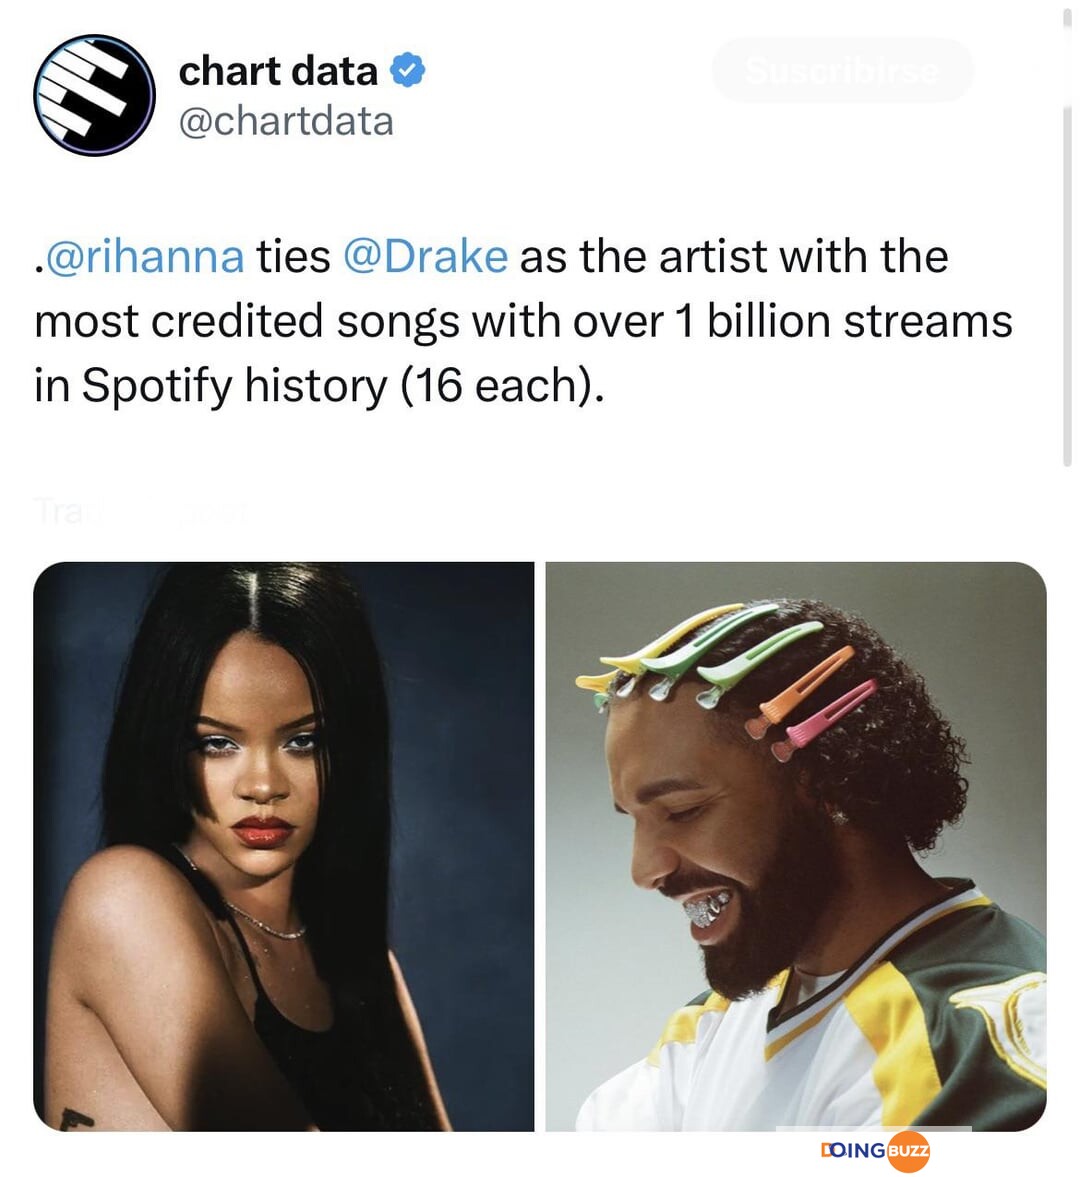Click the orange BUZZ circle

pos(908,1151)
